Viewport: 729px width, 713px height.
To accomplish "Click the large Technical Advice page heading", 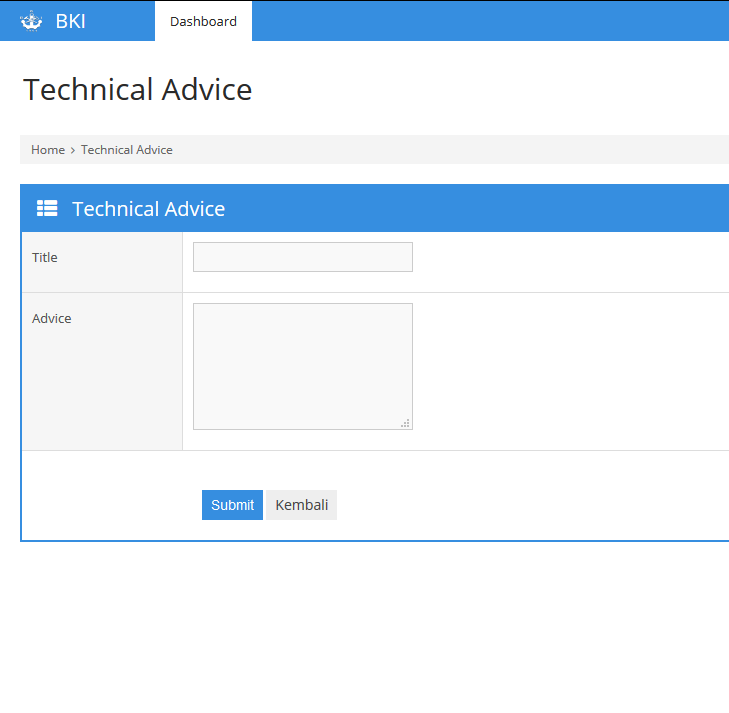I will pos(138,90).
